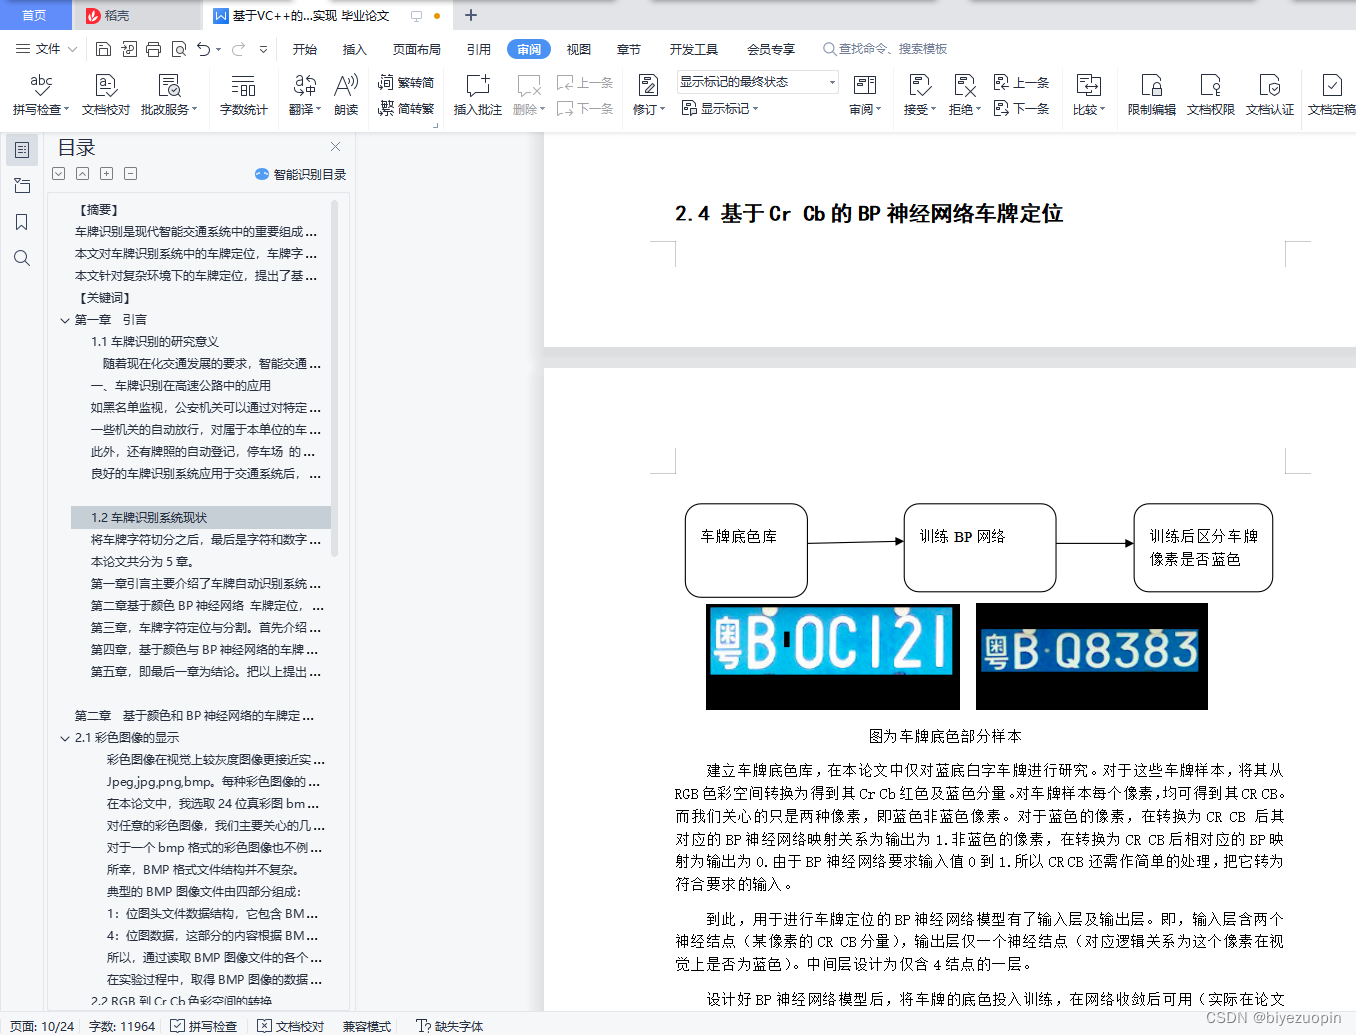Toggle track changes (修订)

pyautogui.click(x=648, y=95)
